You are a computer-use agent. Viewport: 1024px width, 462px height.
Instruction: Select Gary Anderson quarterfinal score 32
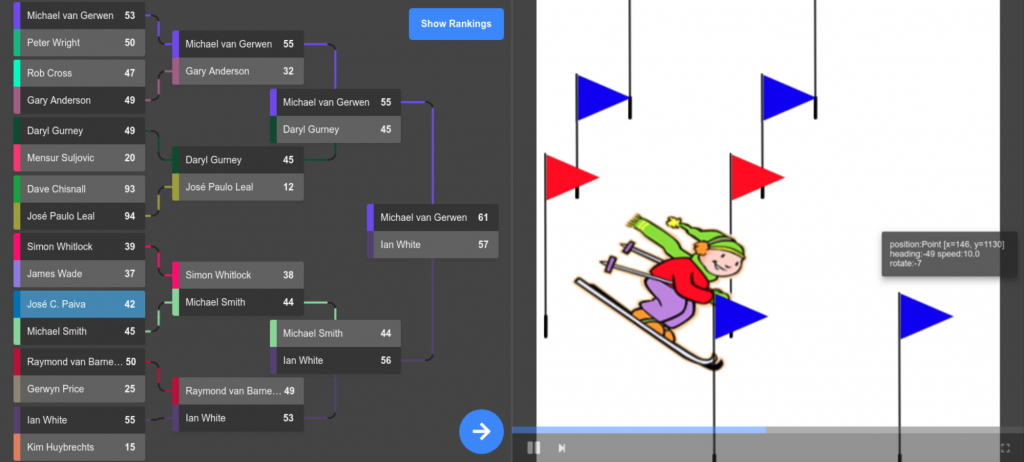(238, 71)
